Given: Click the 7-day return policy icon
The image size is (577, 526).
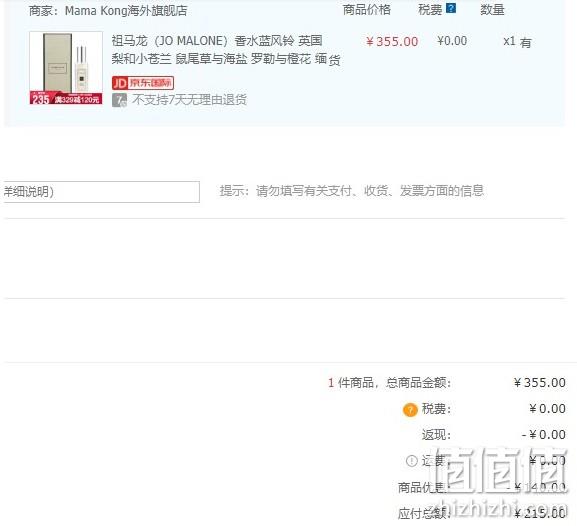Looking at the screenshot, I should tap(119, 100).
